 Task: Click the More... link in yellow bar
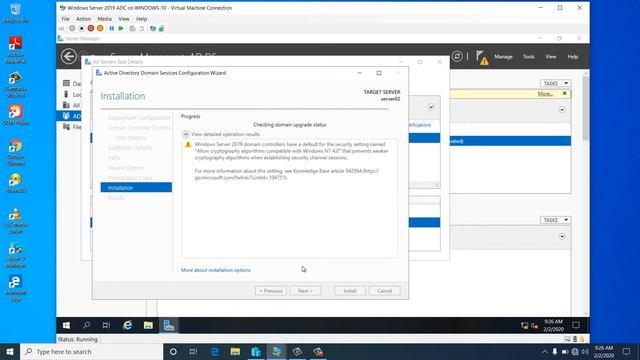pos(545,93)
